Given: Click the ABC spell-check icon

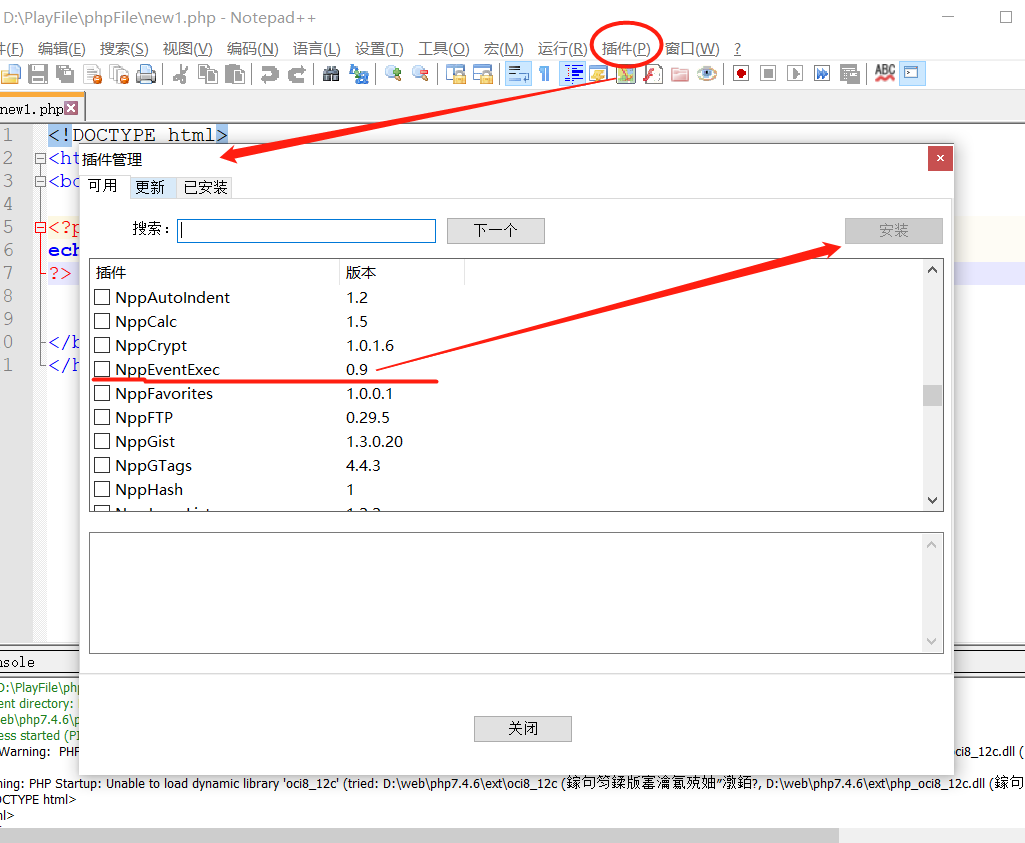Looking at the screenshot, I should 884,74.
